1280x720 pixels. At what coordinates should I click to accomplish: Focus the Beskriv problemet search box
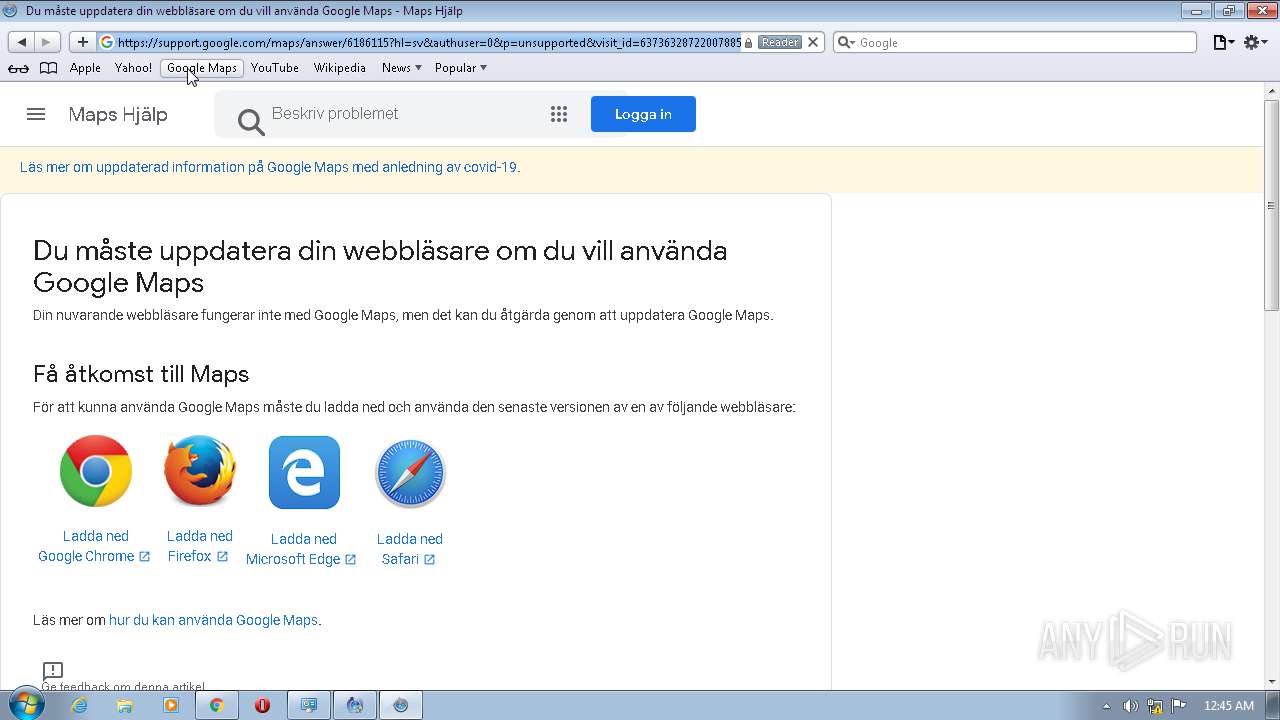(400, 114)
